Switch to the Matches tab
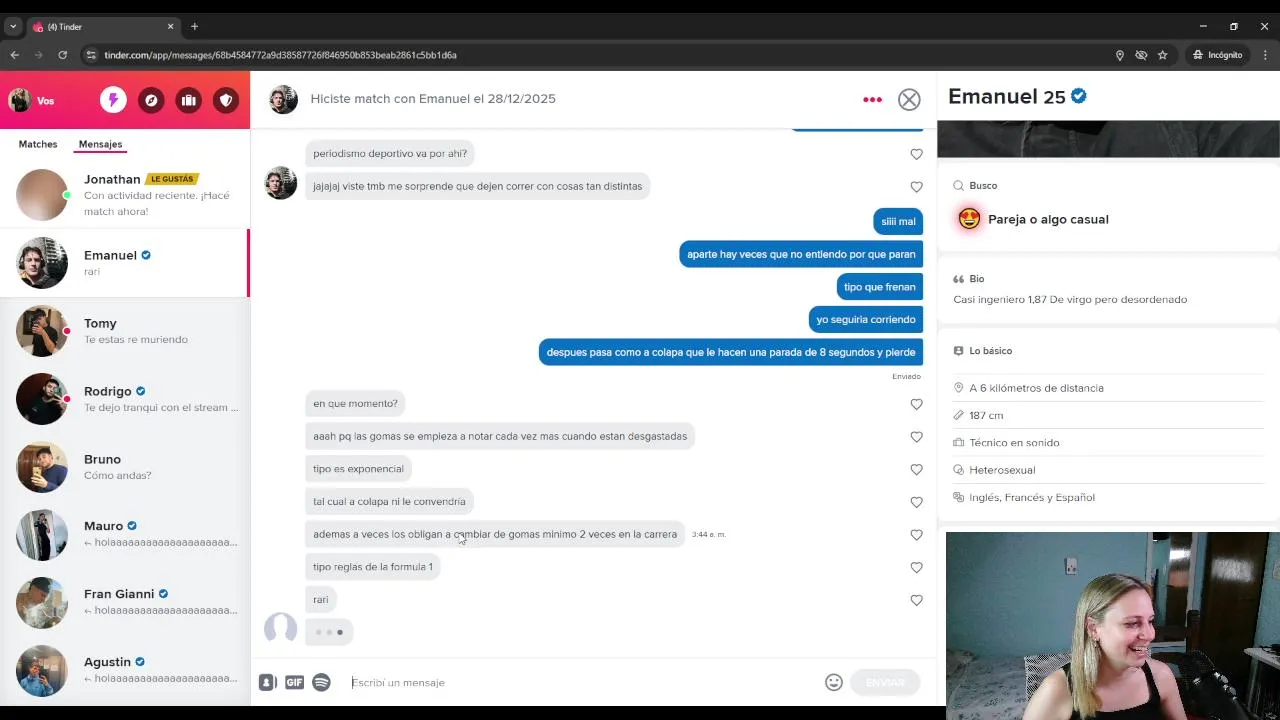The height and width of the screenshot is (720, 1280). tap(38, 144)
